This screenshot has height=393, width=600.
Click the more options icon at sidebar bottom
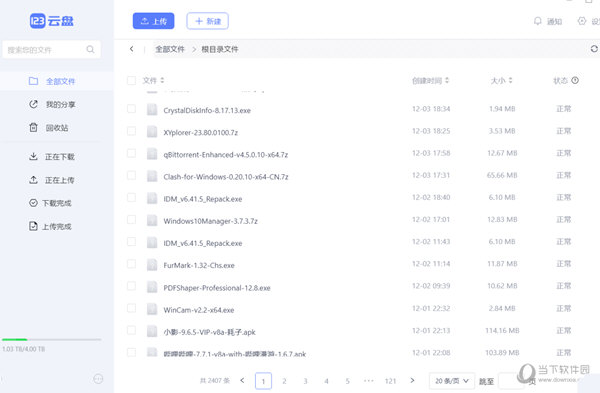click(x=98, y=379)
